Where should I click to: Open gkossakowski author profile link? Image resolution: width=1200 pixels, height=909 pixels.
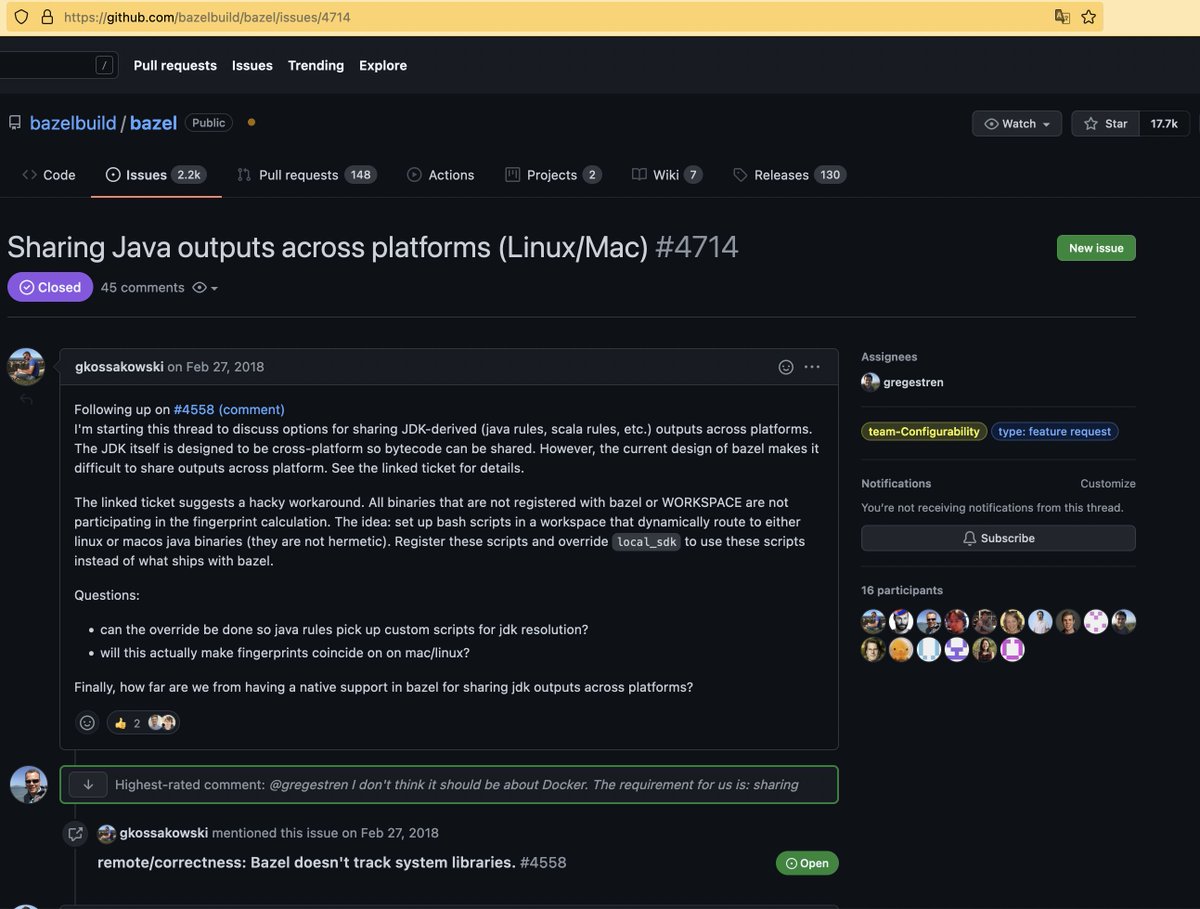click(119, 367)
